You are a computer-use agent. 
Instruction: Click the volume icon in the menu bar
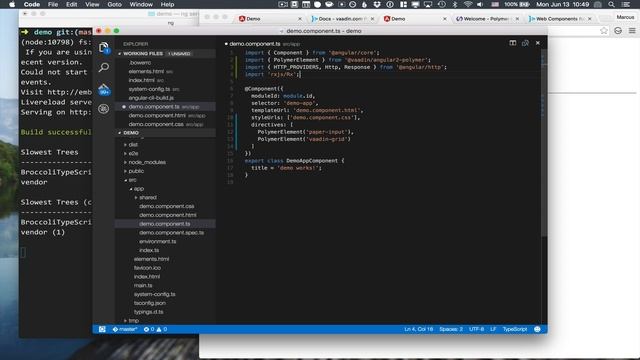[x=480, y=4]
